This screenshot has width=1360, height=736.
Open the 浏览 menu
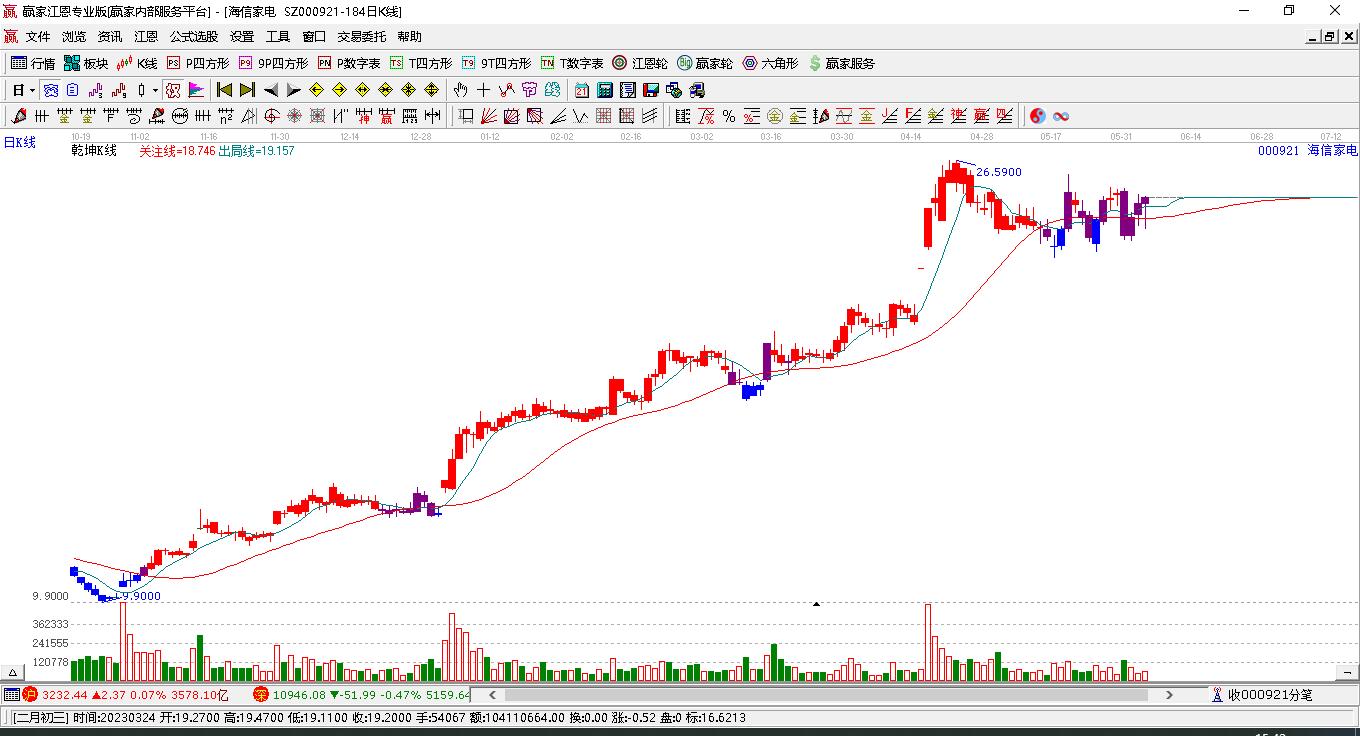74,37
